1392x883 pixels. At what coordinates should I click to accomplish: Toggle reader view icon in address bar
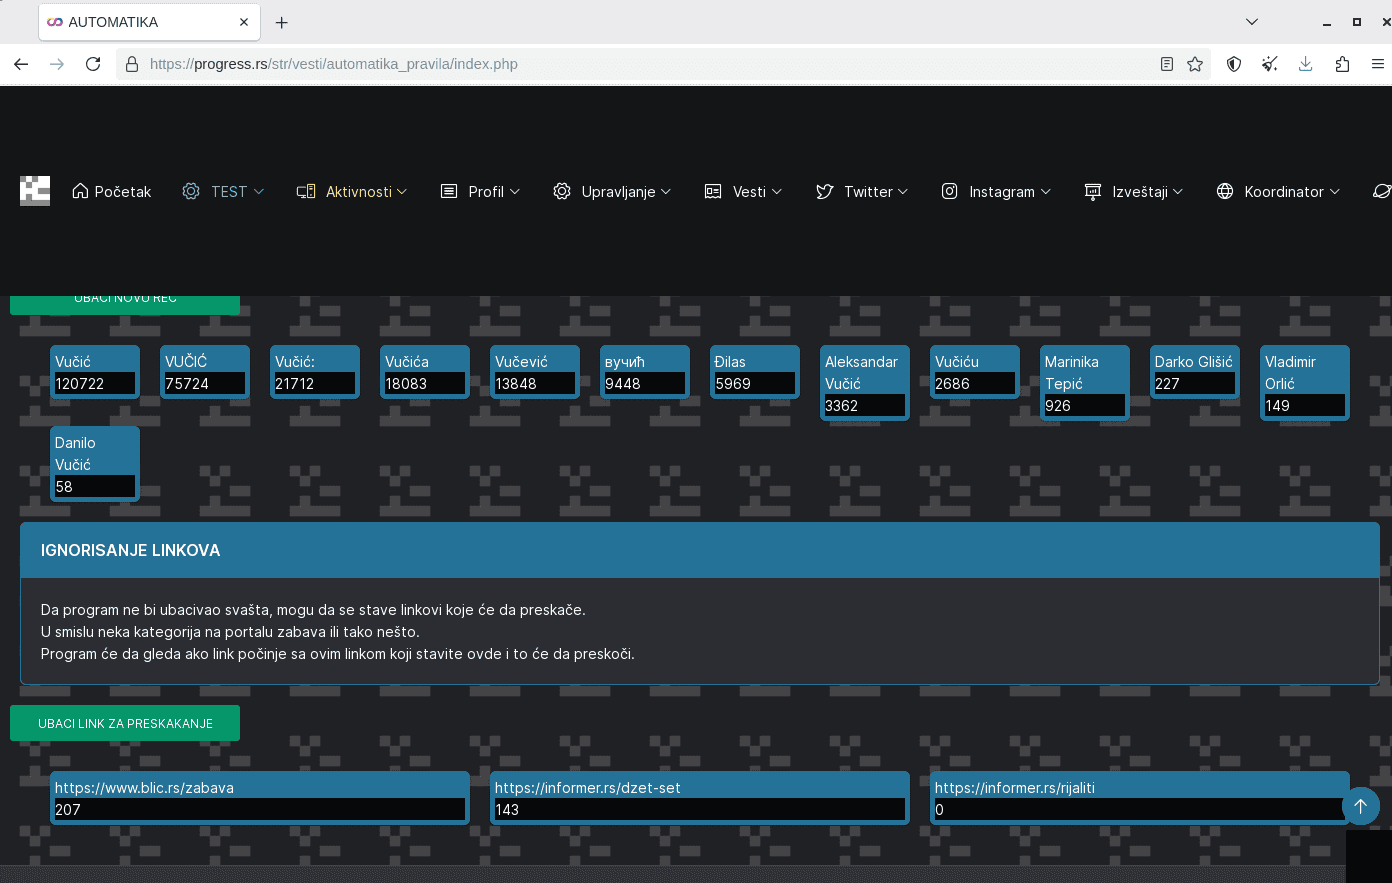tap(1167, 64)
